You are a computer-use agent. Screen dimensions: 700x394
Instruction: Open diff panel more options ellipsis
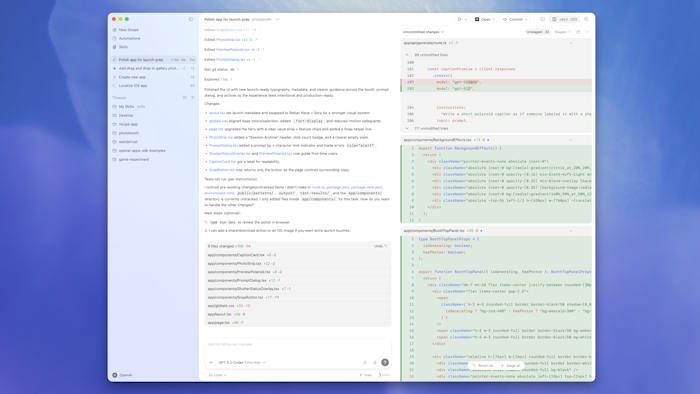point(587,32)
